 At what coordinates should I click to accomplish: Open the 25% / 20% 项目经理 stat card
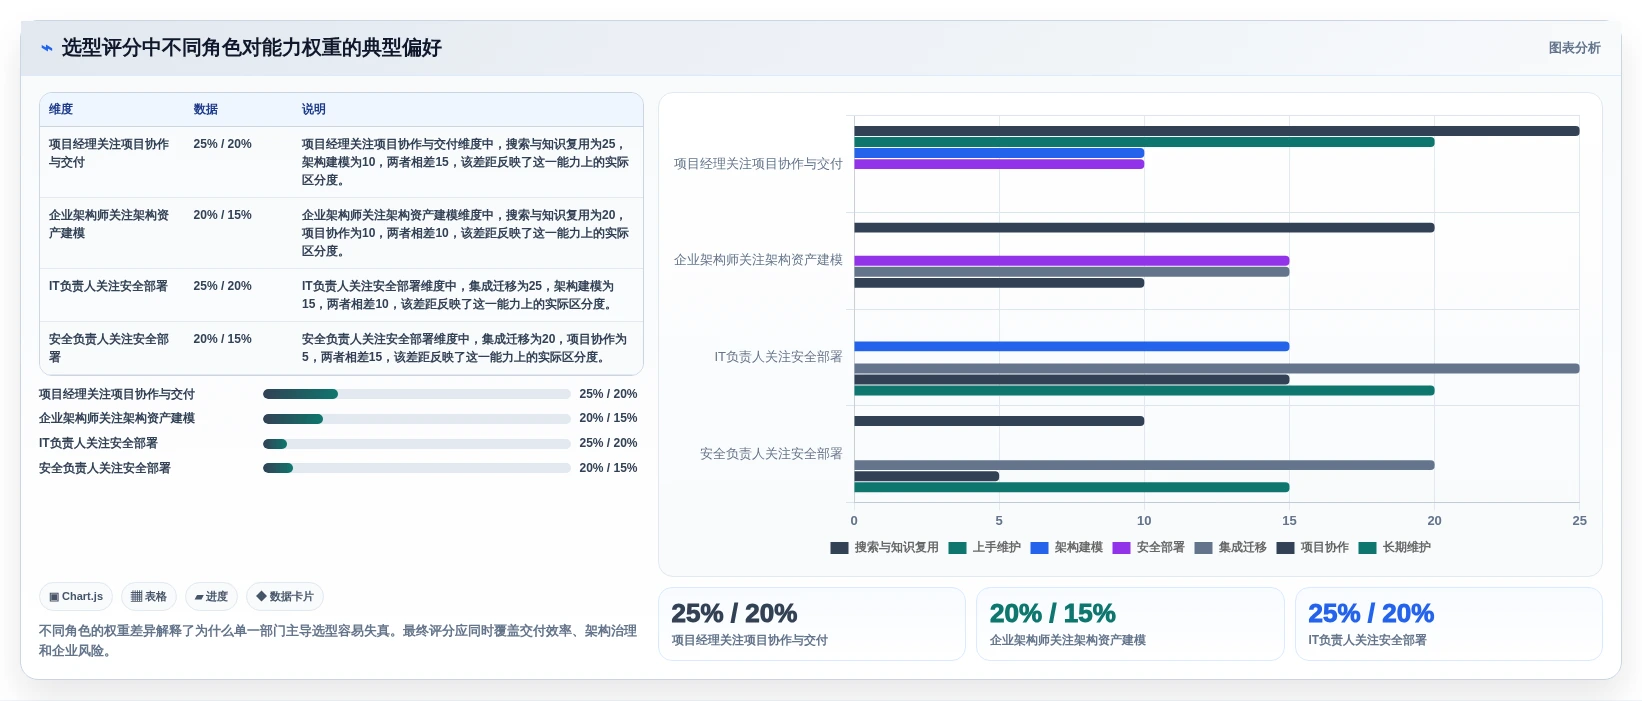811,624
